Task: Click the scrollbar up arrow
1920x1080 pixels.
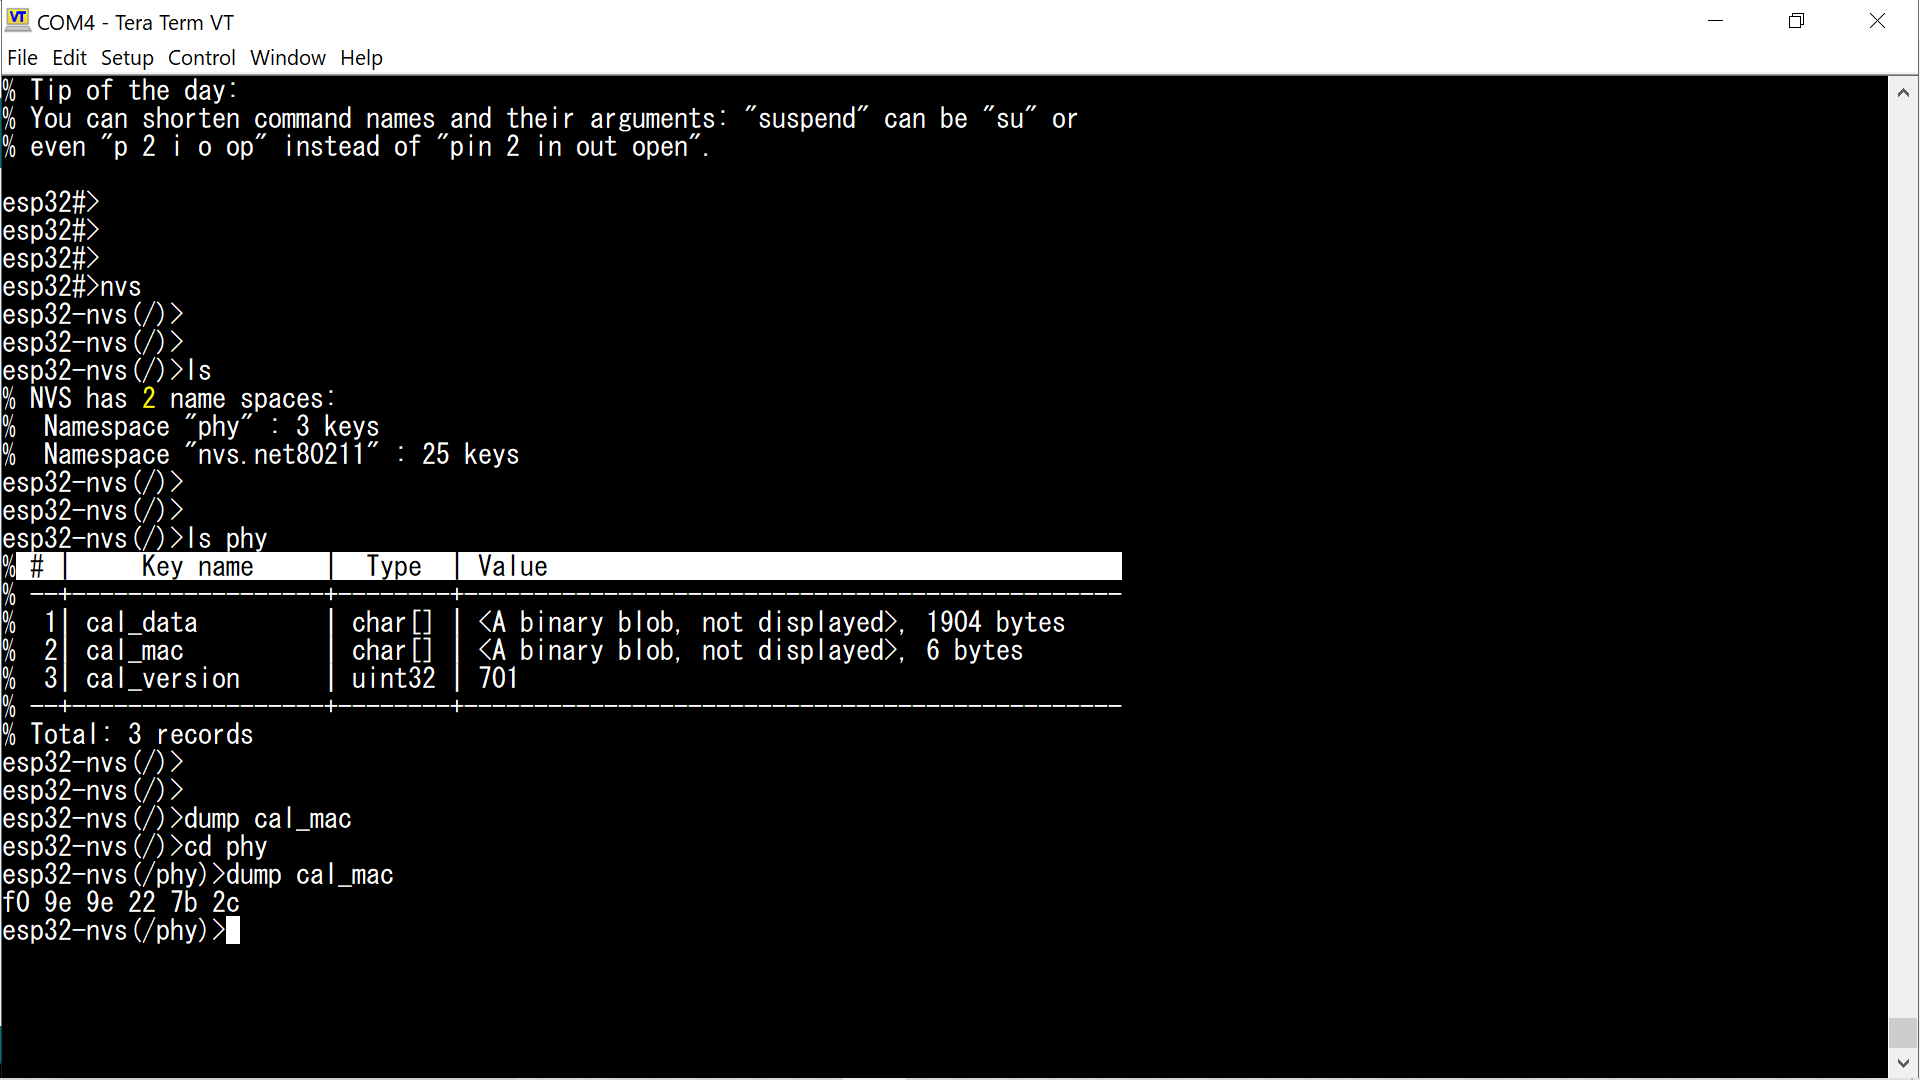Action: 1903,93
